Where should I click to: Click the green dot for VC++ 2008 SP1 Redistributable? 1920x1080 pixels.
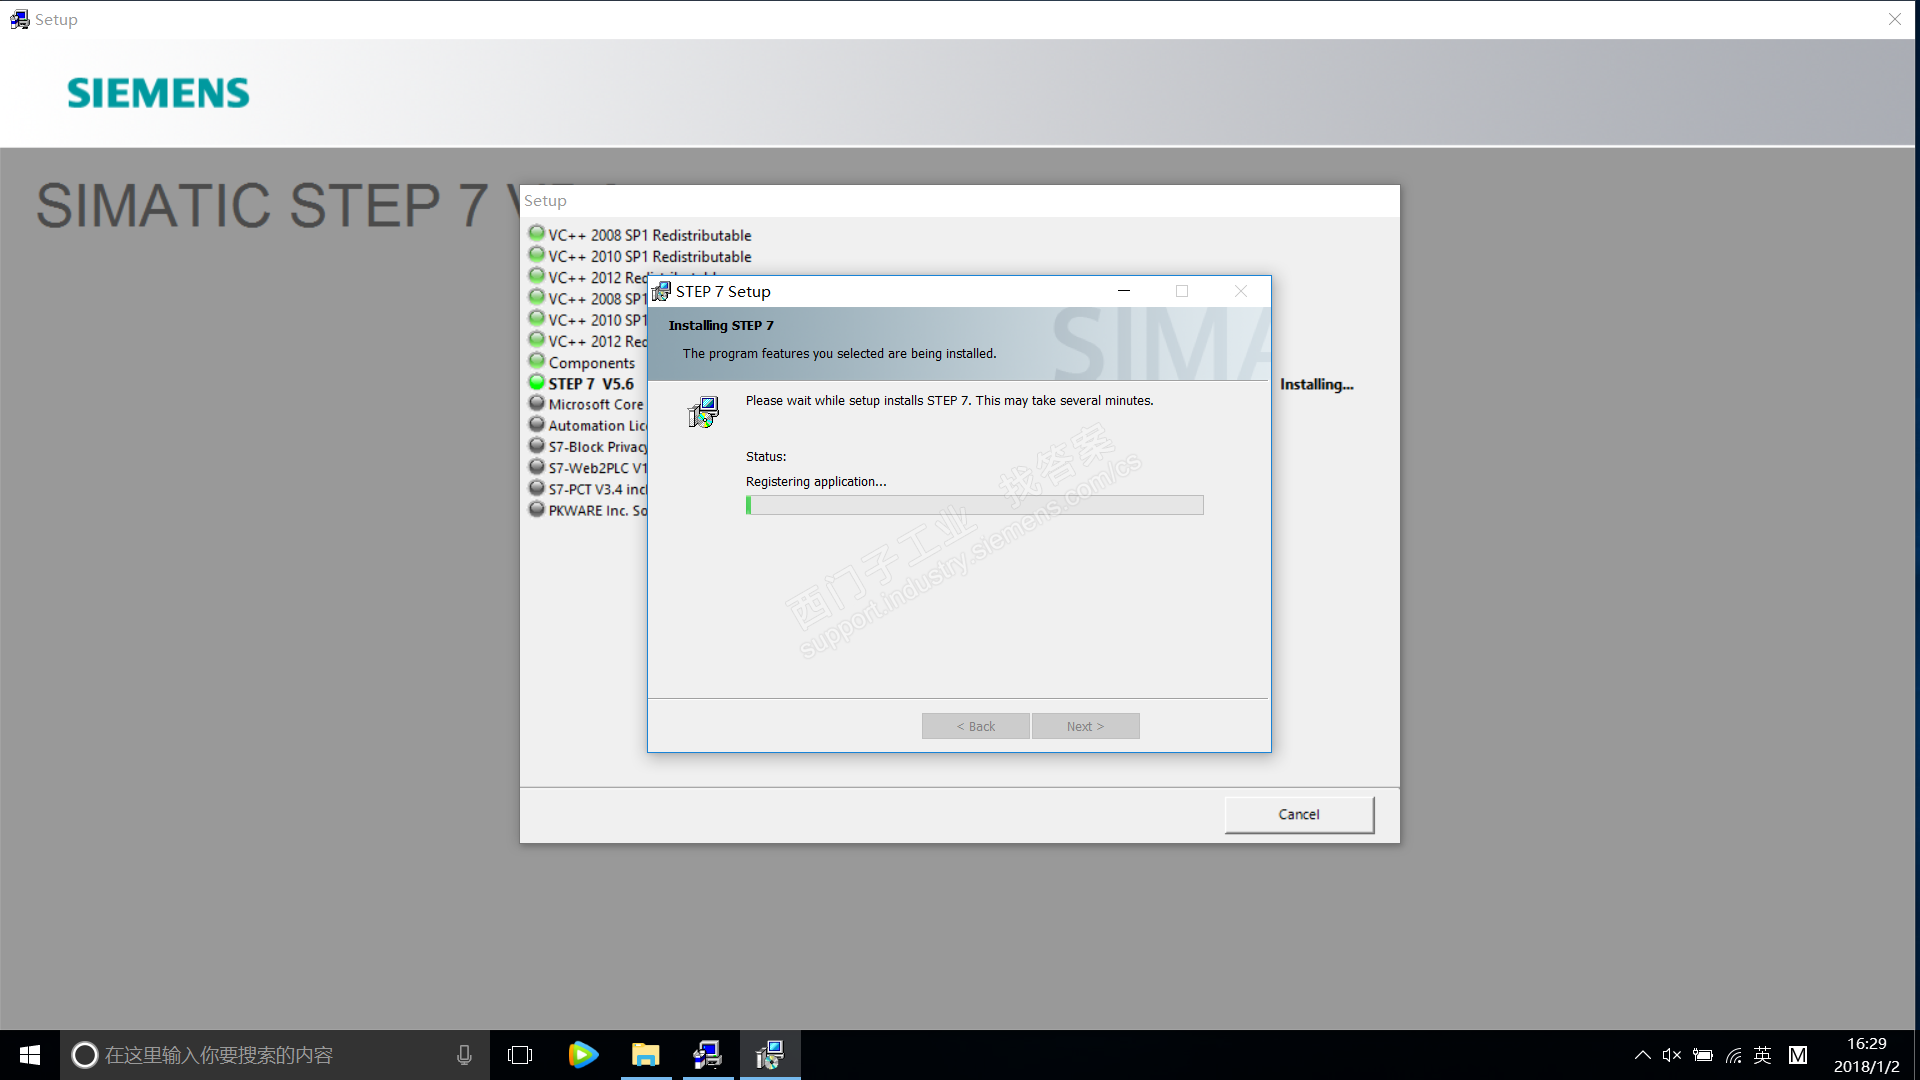tap(537, 234)
